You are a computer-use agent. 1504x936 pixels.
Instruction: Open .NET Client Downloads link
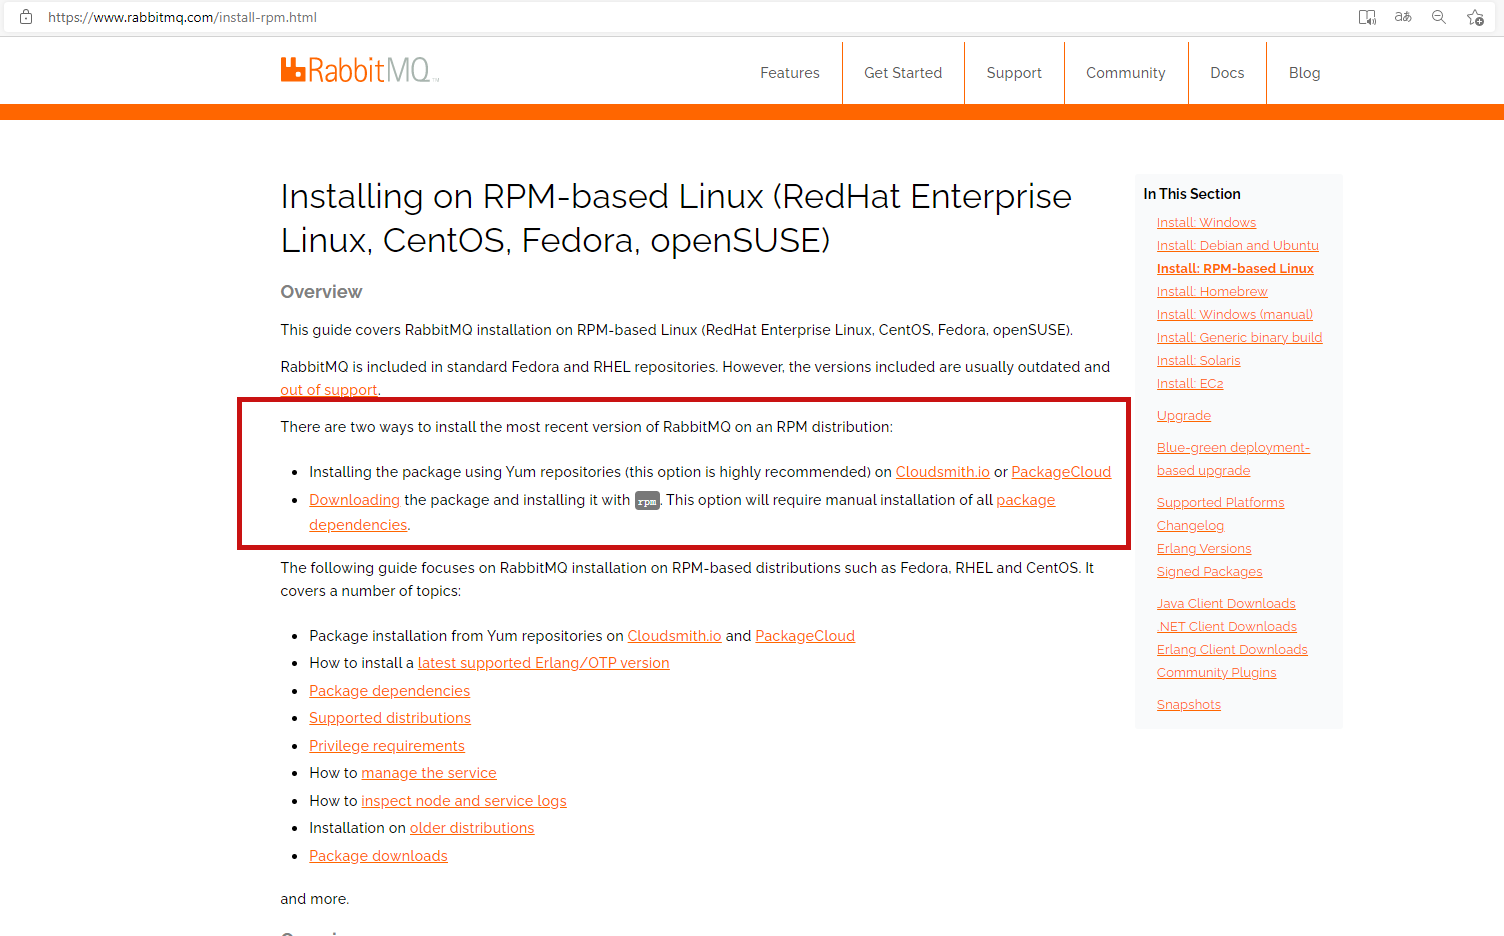click(1227, 627)
